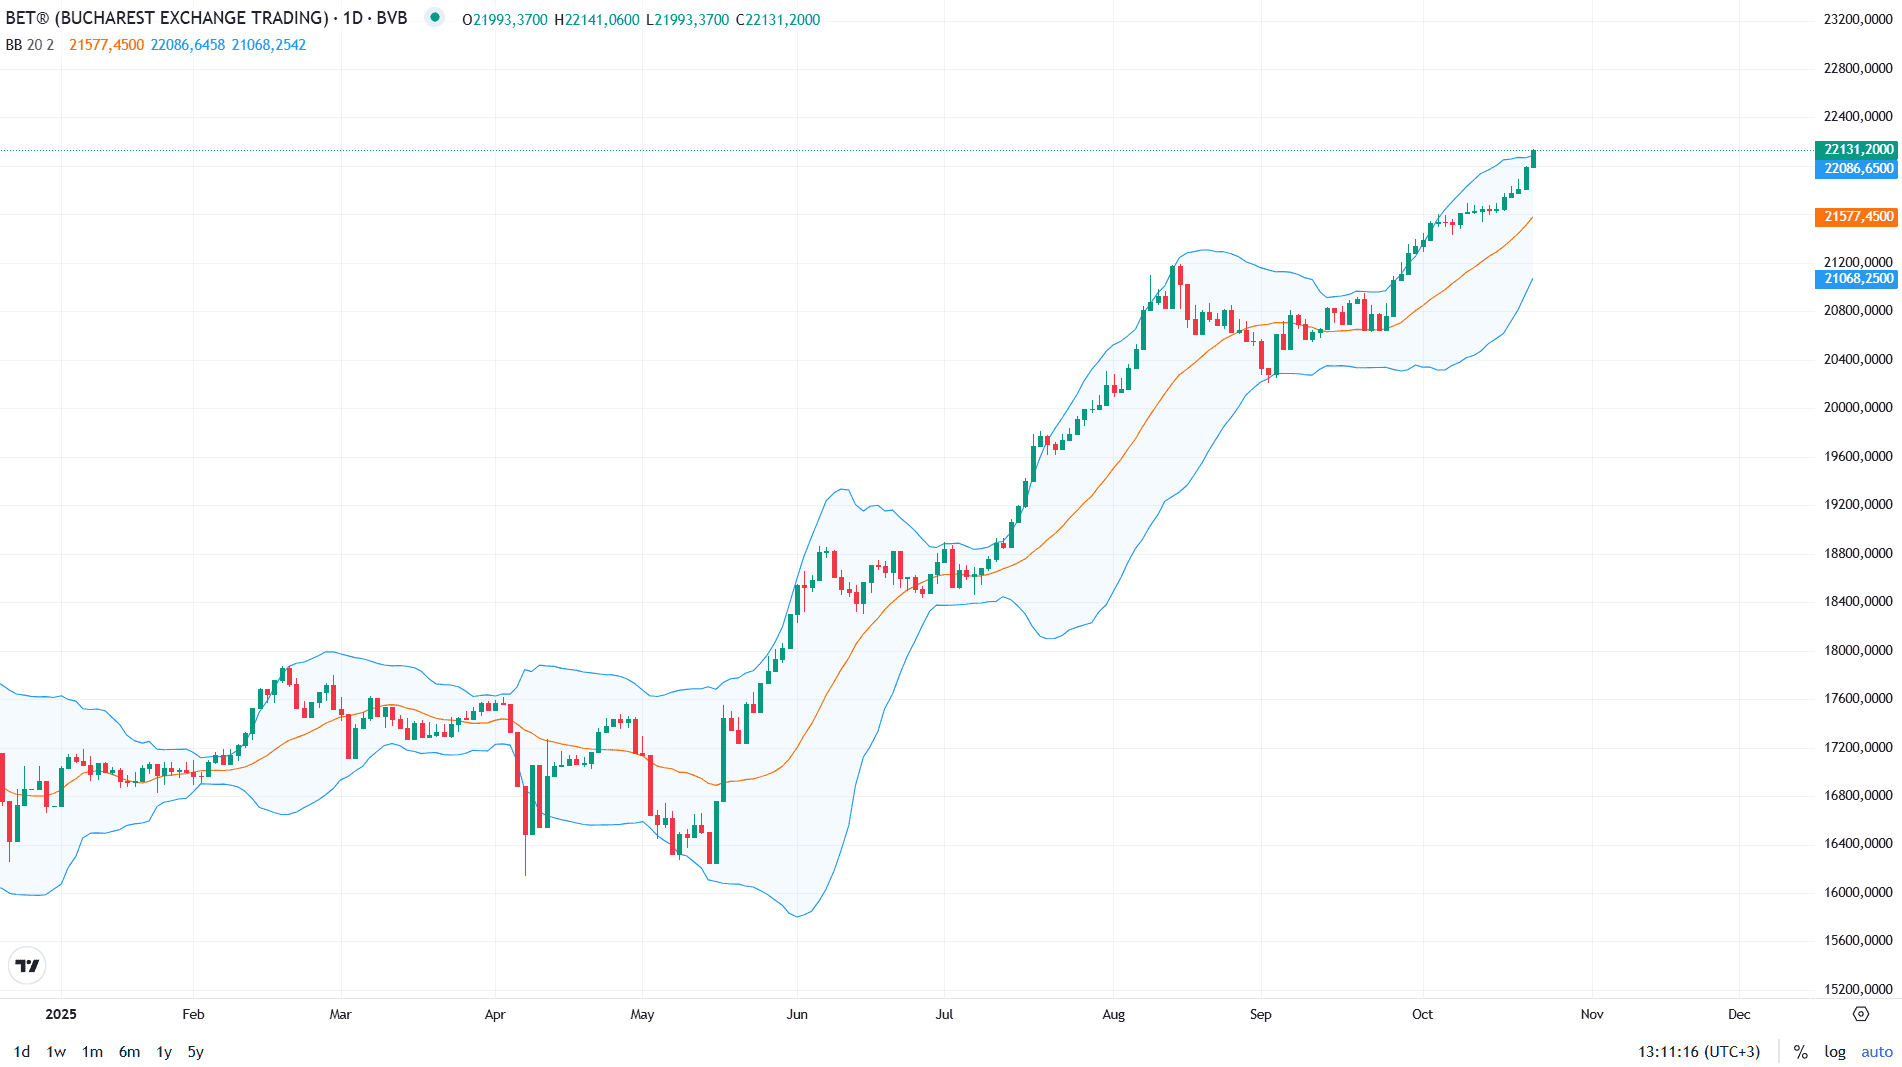This screenshot has height=1067, width=1902.
Task: Click the Dec label on time axis
Action: [1739, 1014]
